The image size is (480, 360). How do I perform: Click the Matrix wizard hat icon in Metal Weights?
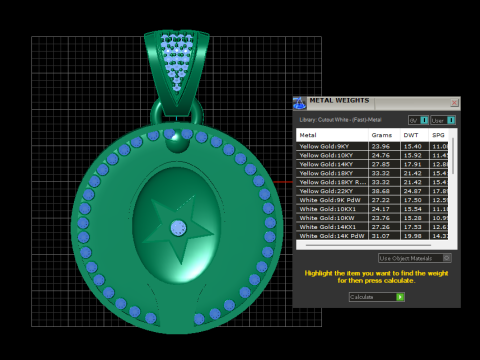299,103
